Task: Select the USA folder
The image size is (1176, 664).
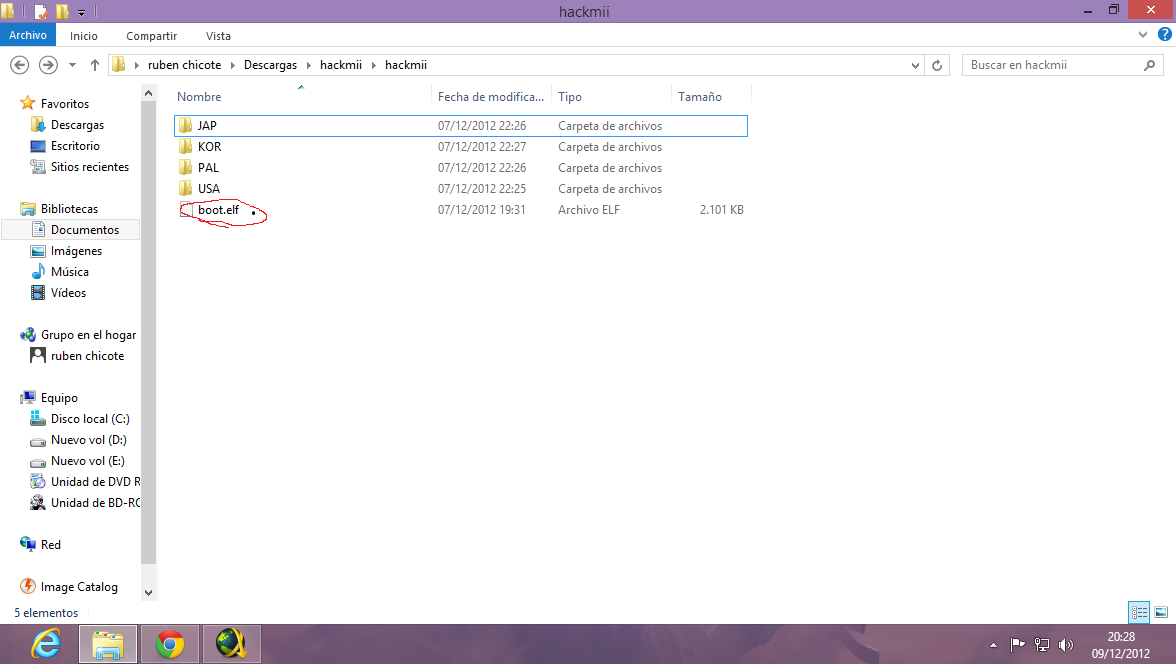Action: [x=460, y=189]
